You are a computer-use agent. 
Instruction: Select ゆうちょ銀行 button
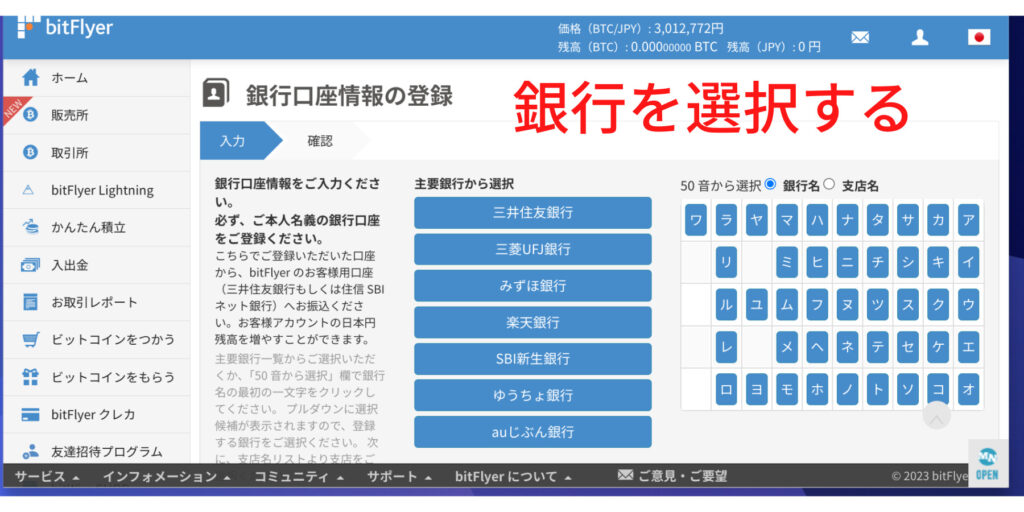coord(533,395)
